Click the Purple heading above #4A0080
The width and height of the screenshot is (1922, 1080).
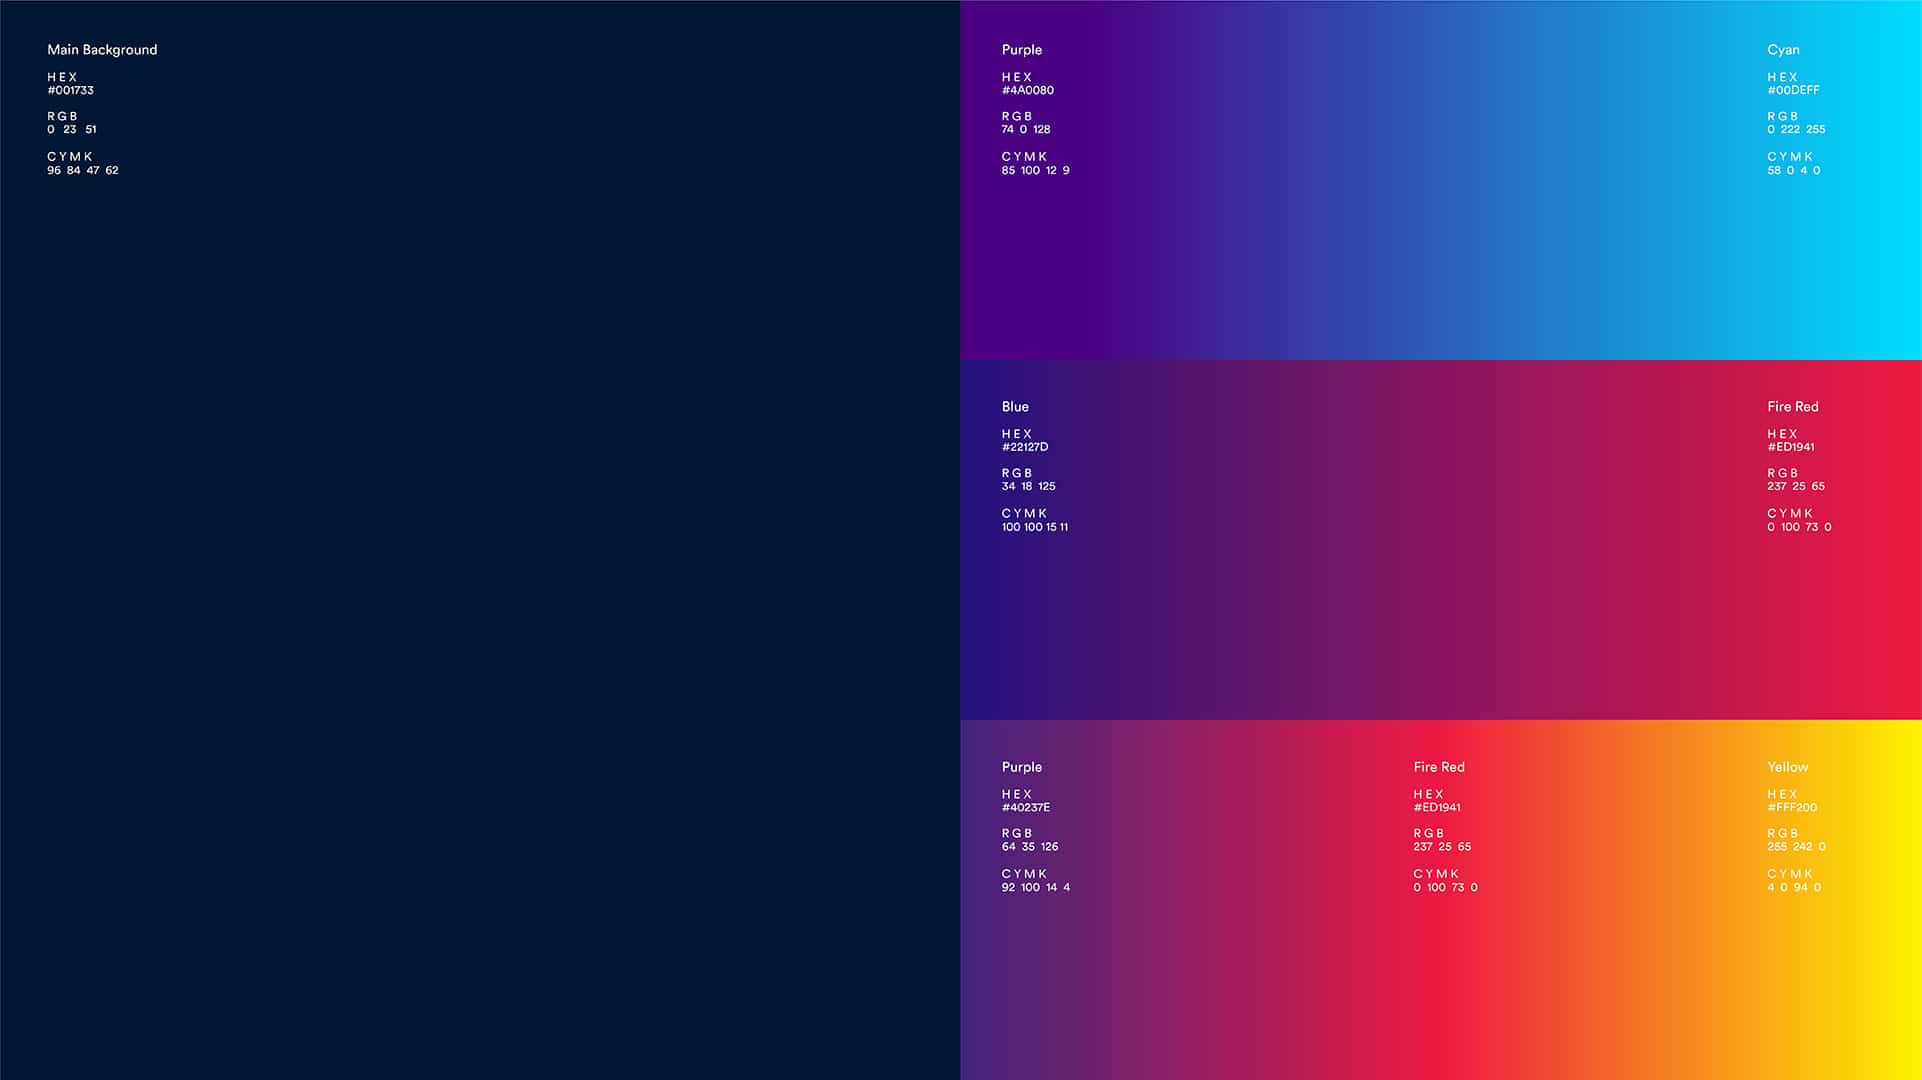(x=1022, y=50)
